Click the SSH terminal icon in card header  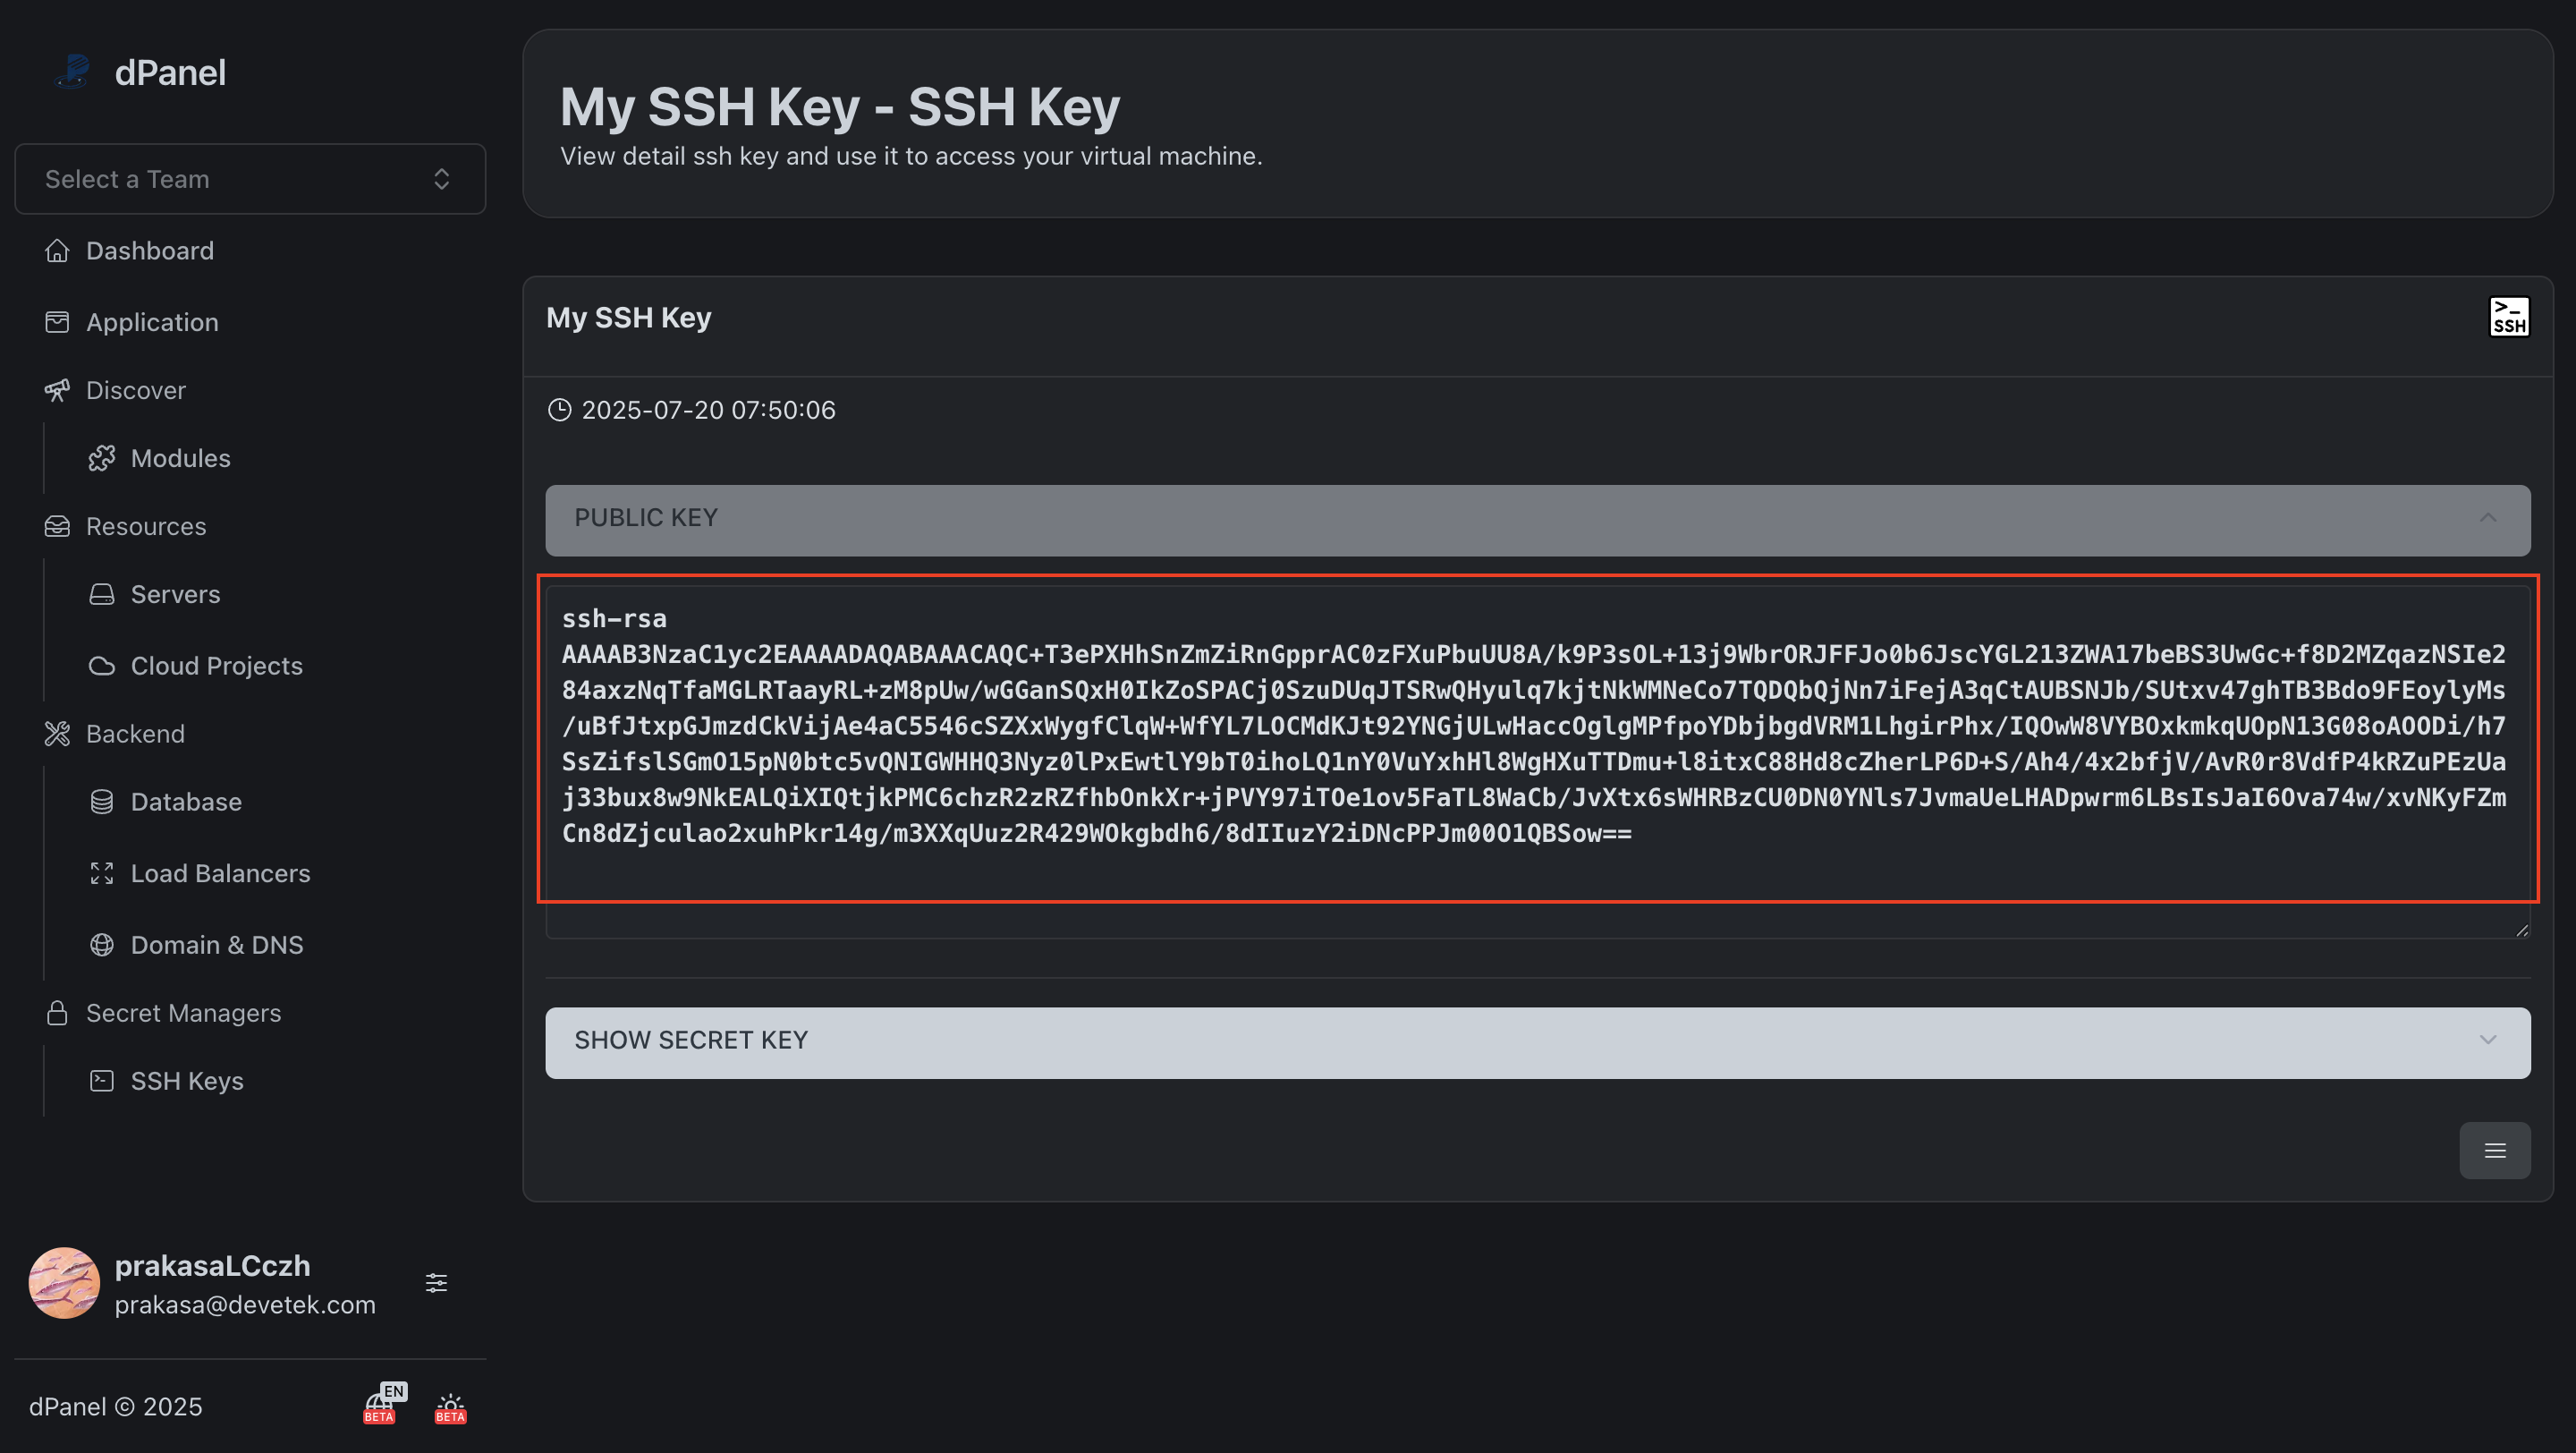click(2508, 317)
